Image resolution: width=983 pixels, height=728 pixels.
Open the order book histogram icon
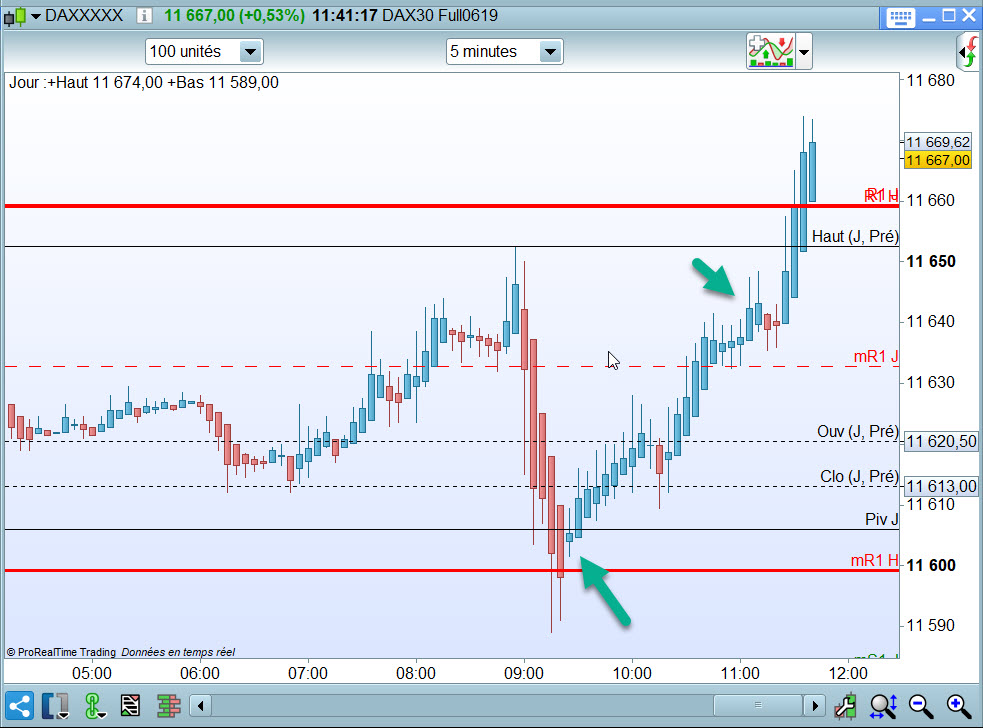click(168, 706)
